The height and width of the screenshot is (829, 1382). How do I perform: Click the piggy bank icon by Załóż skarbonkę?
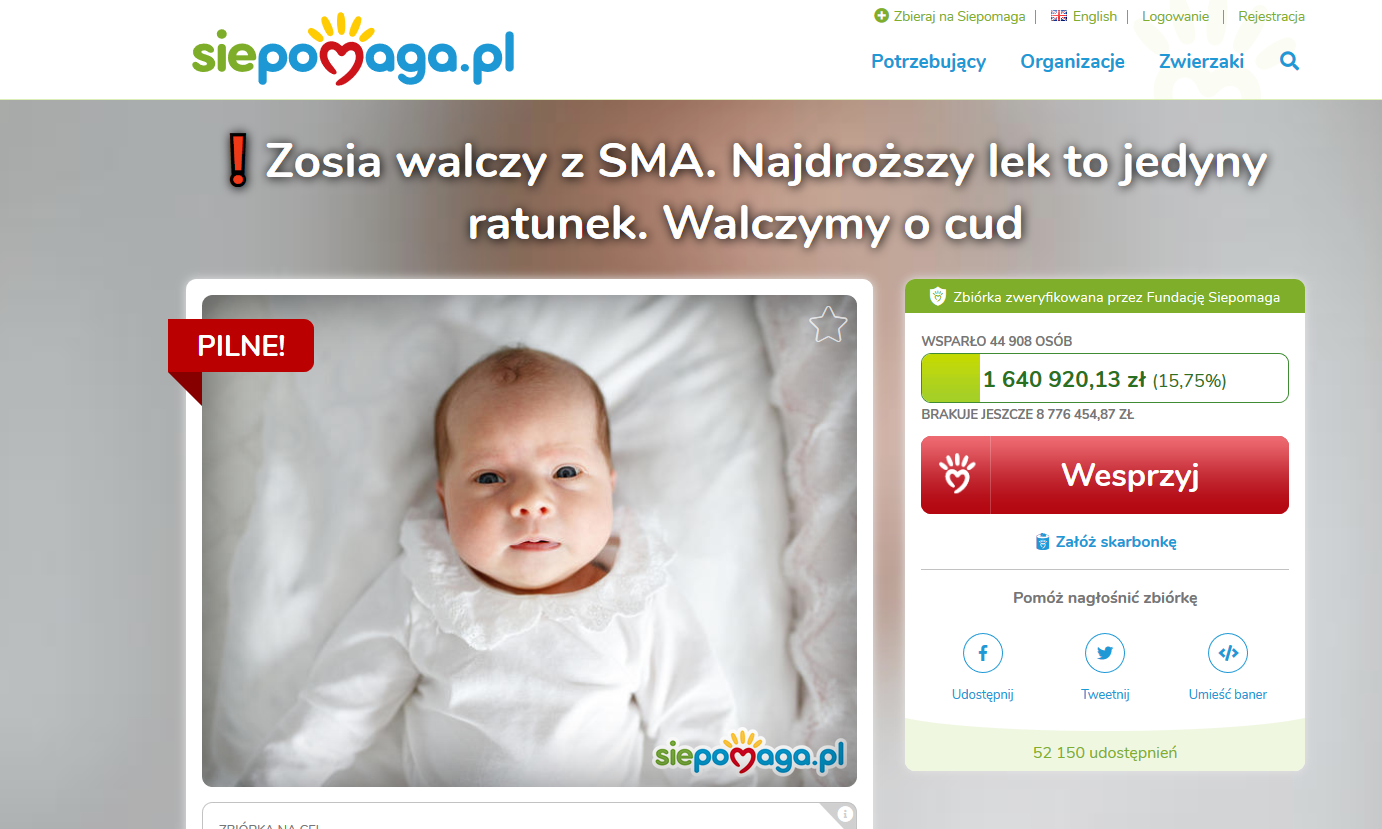1043,542
